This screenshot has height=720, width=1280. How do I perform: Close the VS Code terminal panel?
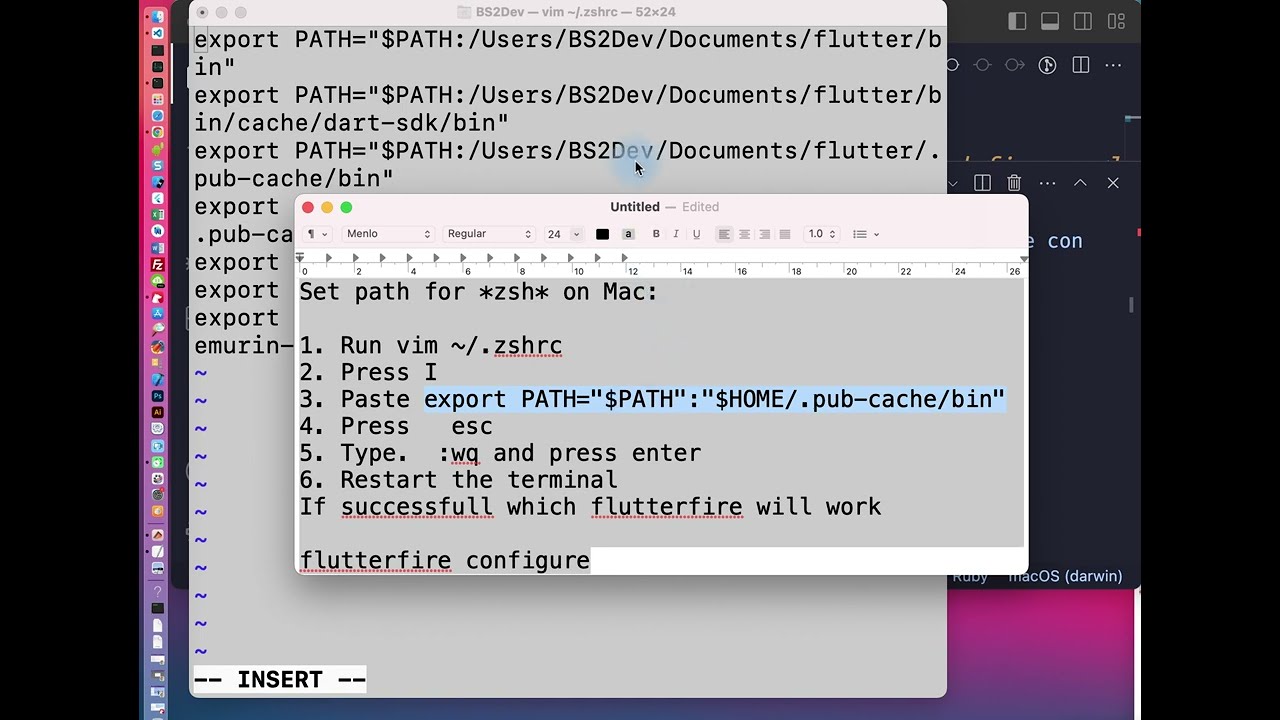1113,183
